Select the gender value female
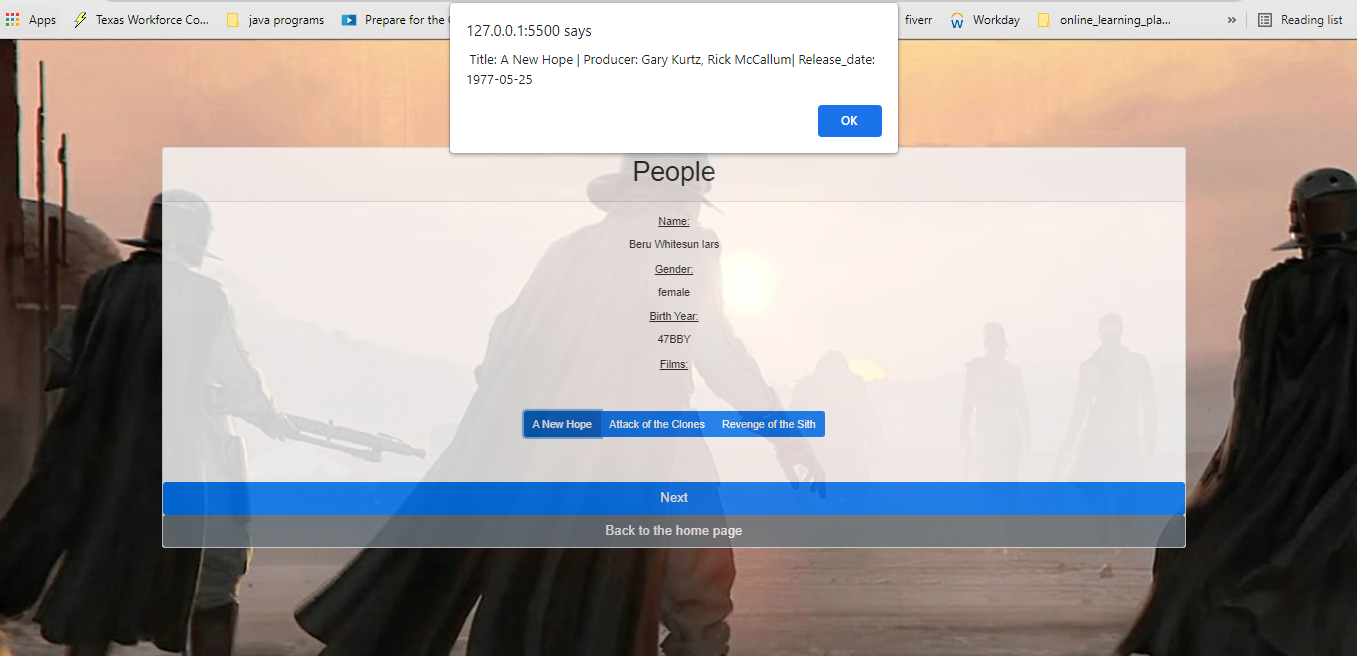1357x656 pixels. click(674, 293)
